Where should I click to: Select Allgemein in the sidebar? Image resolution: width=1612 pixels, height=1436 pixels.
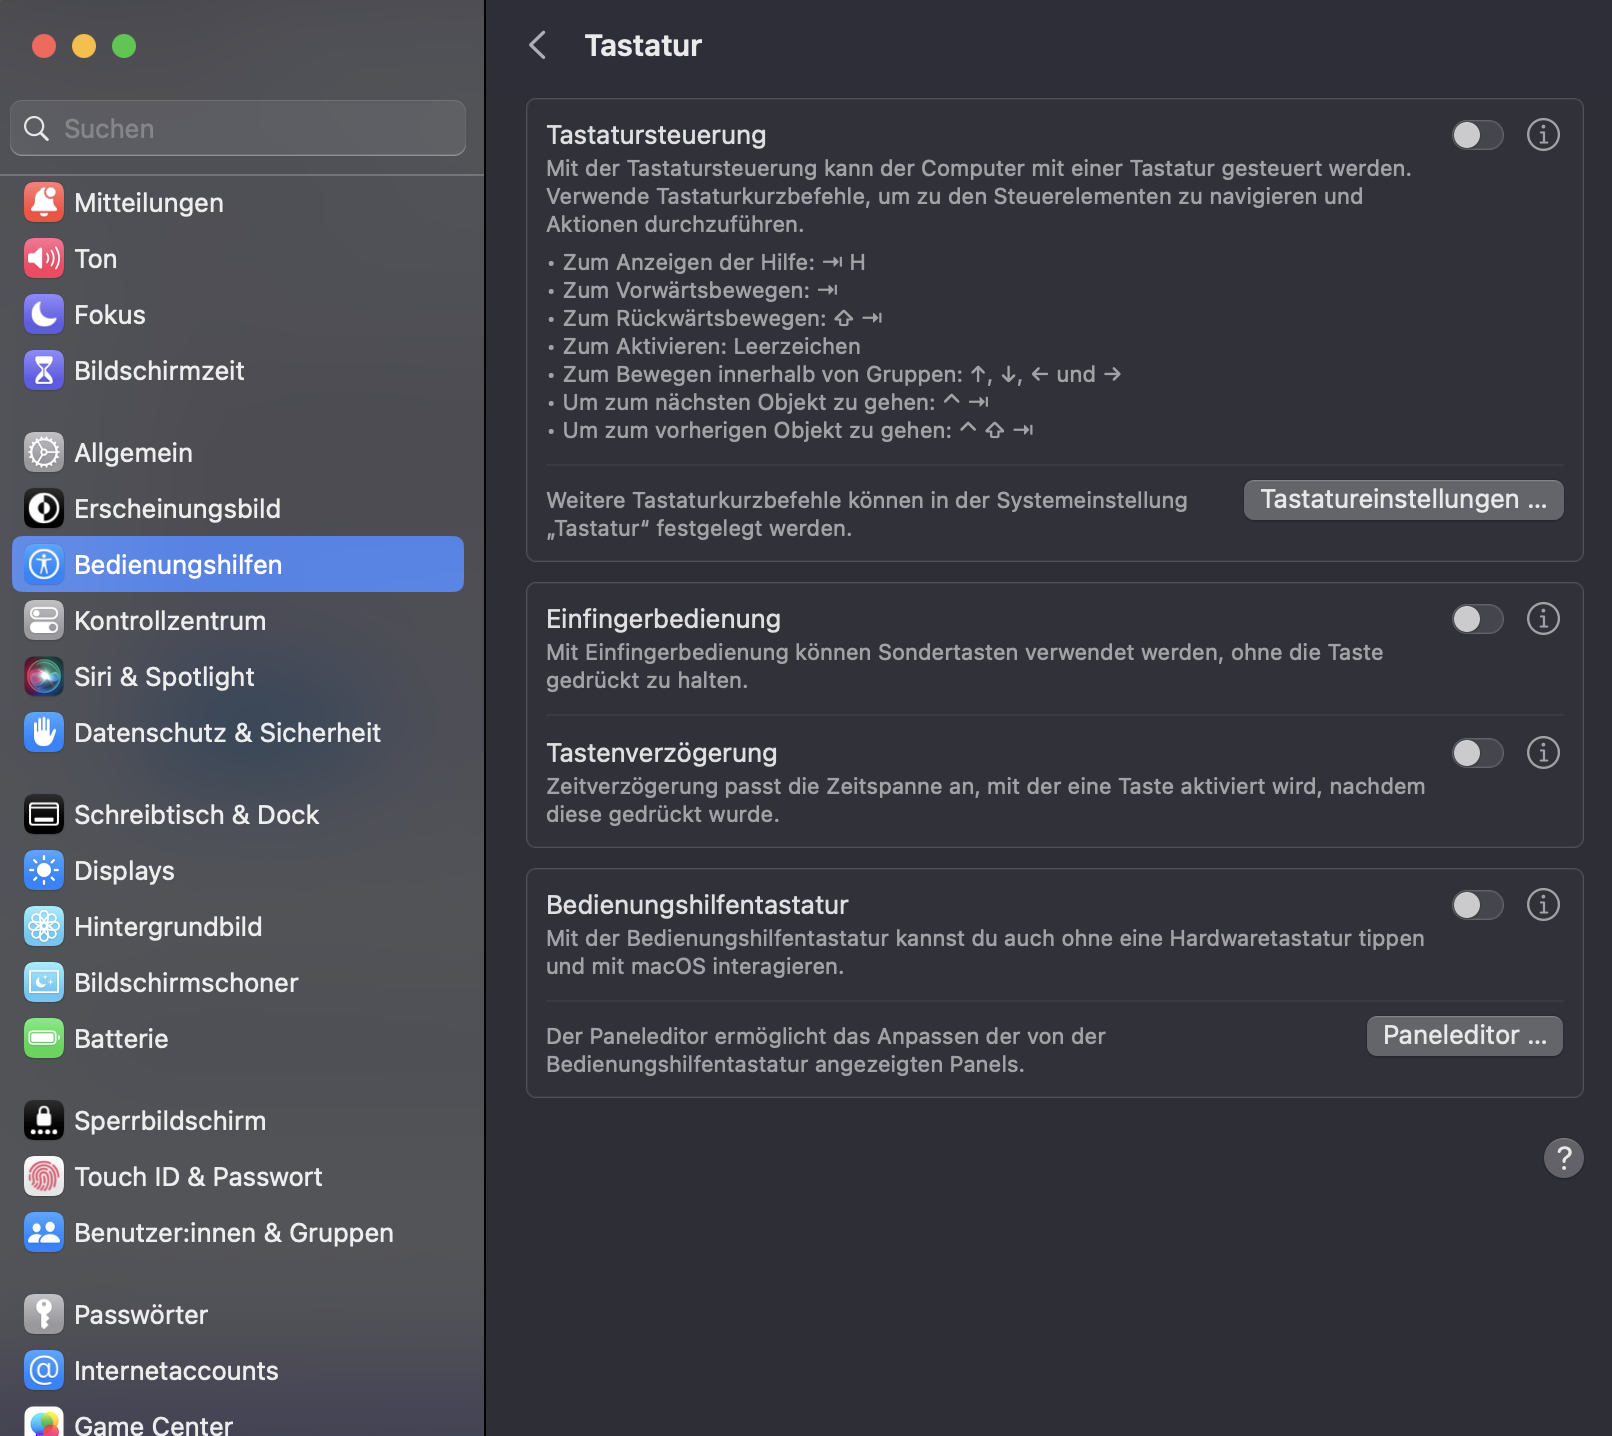pyautogui.click(x=133, y=453)
